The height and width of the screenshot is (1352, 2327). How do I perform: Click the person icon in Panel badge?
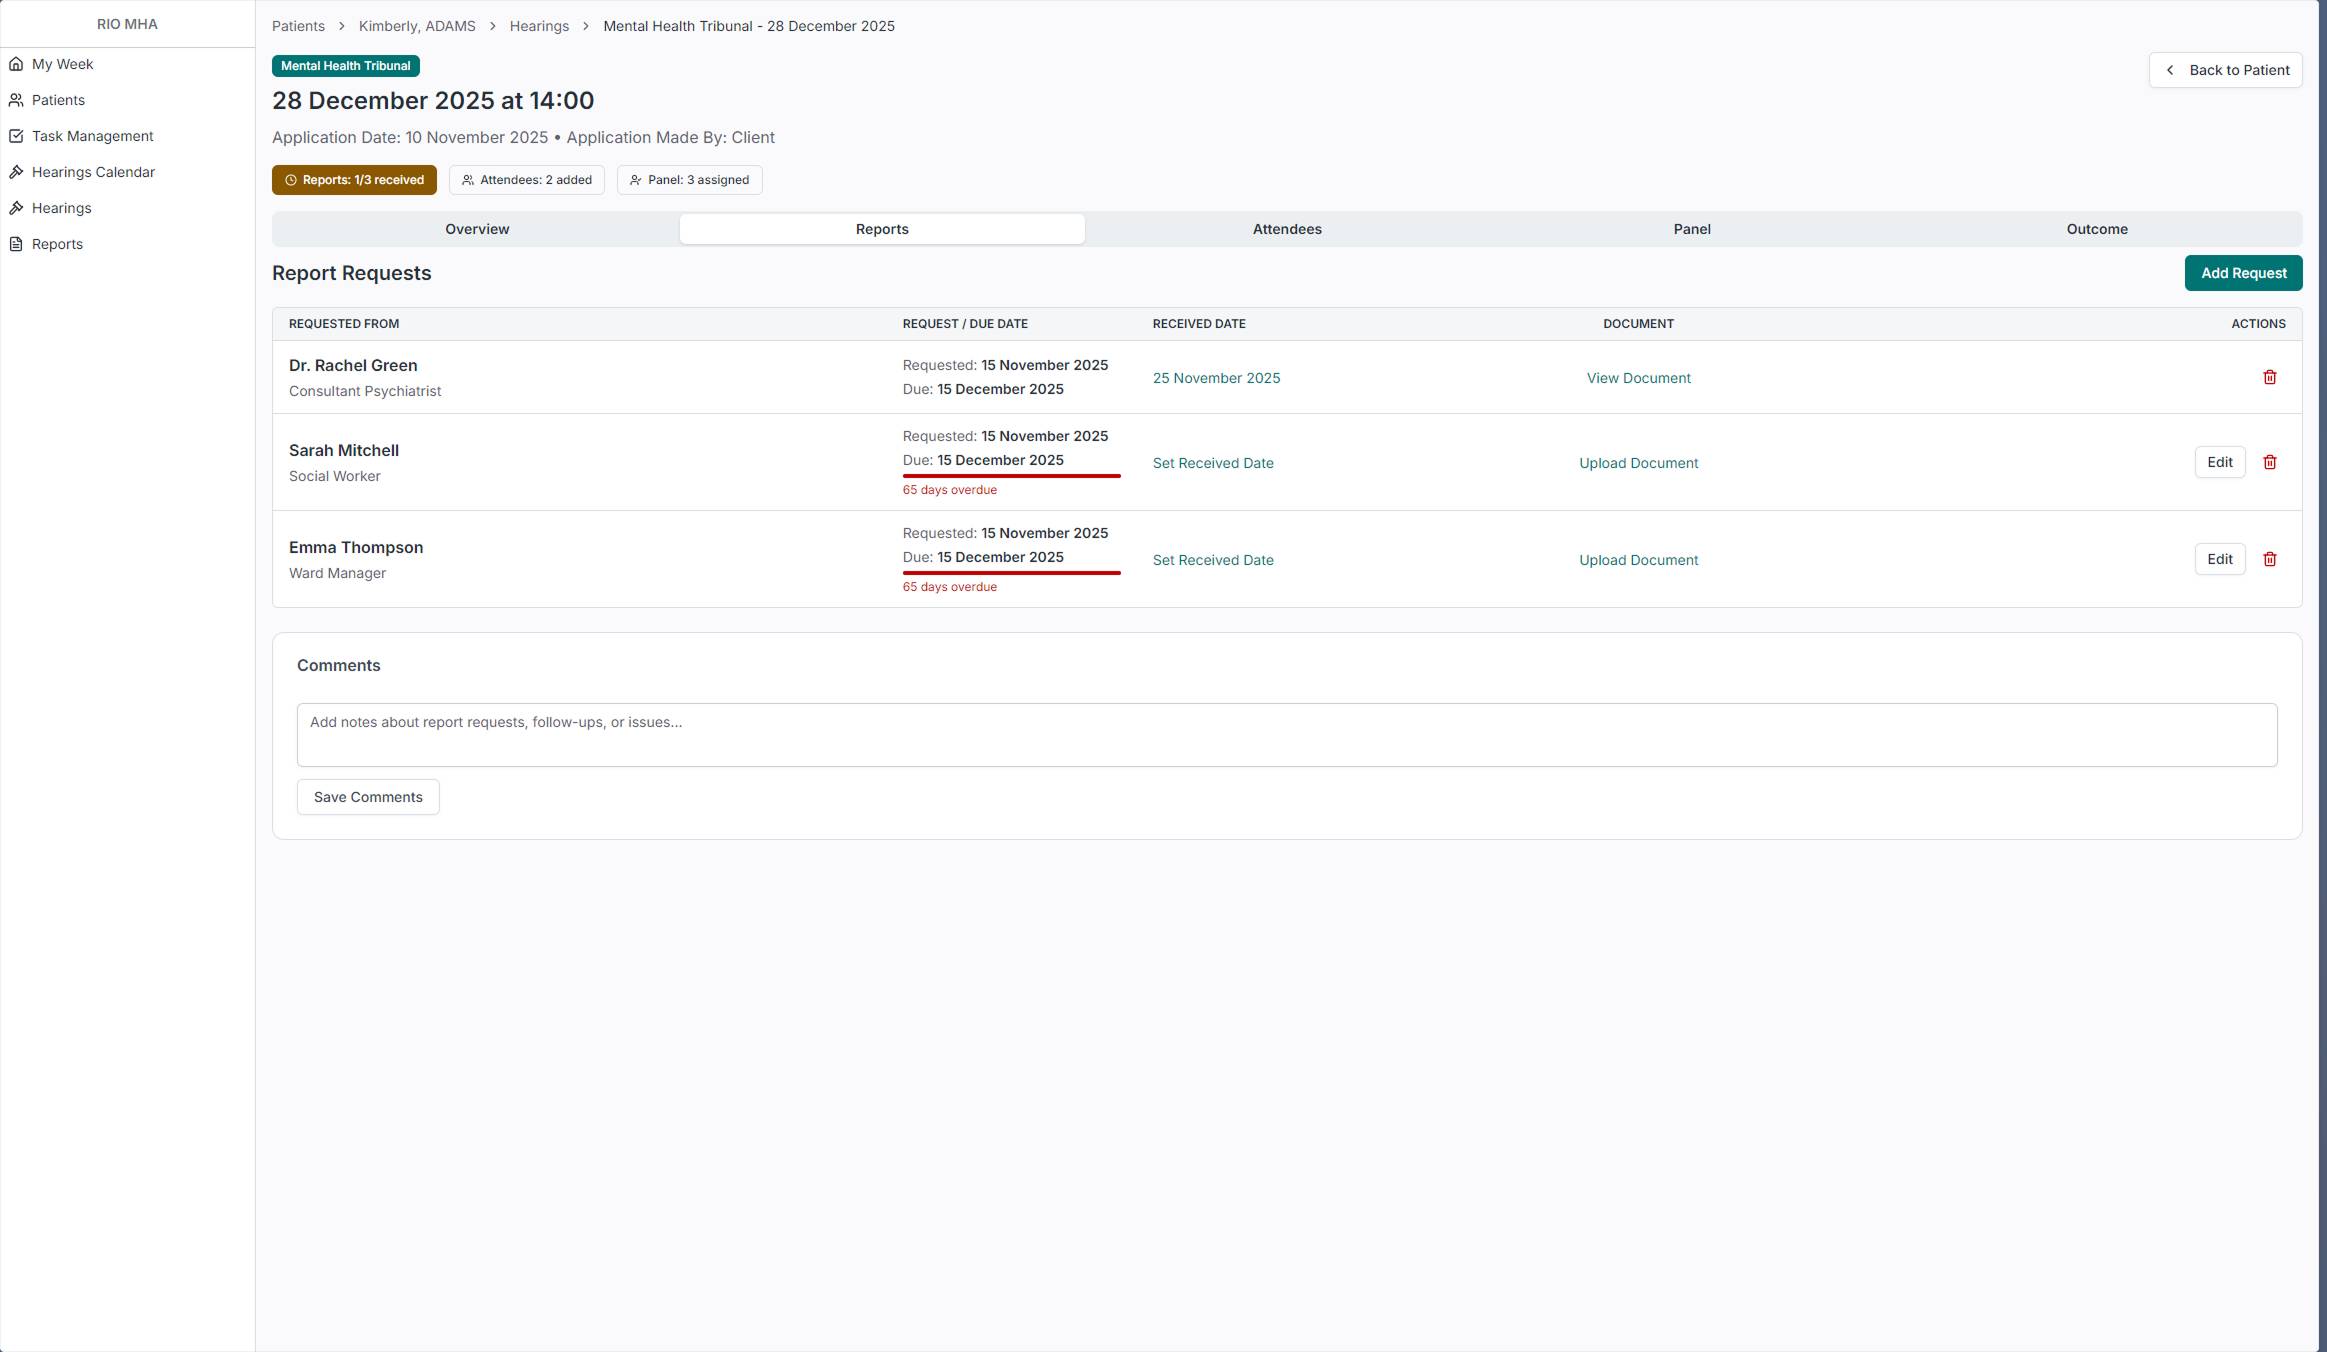tap(636, 180)
